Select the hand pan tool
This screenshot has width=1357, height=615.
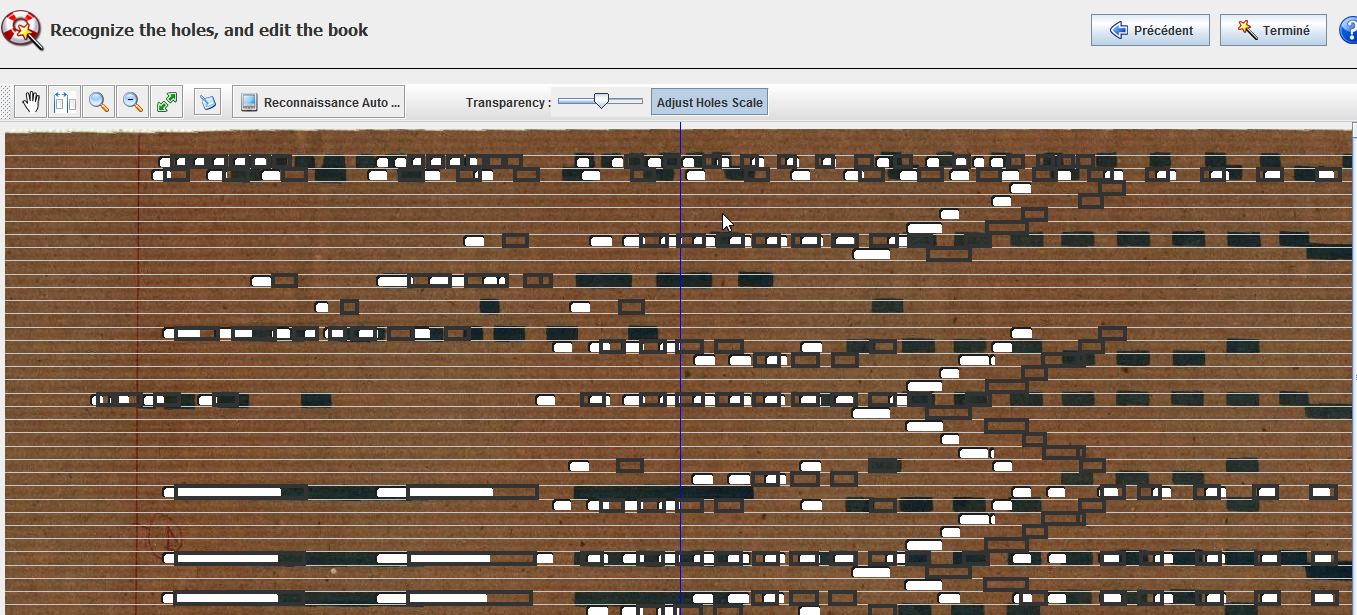pyautogui.click(x=31, y=102)
